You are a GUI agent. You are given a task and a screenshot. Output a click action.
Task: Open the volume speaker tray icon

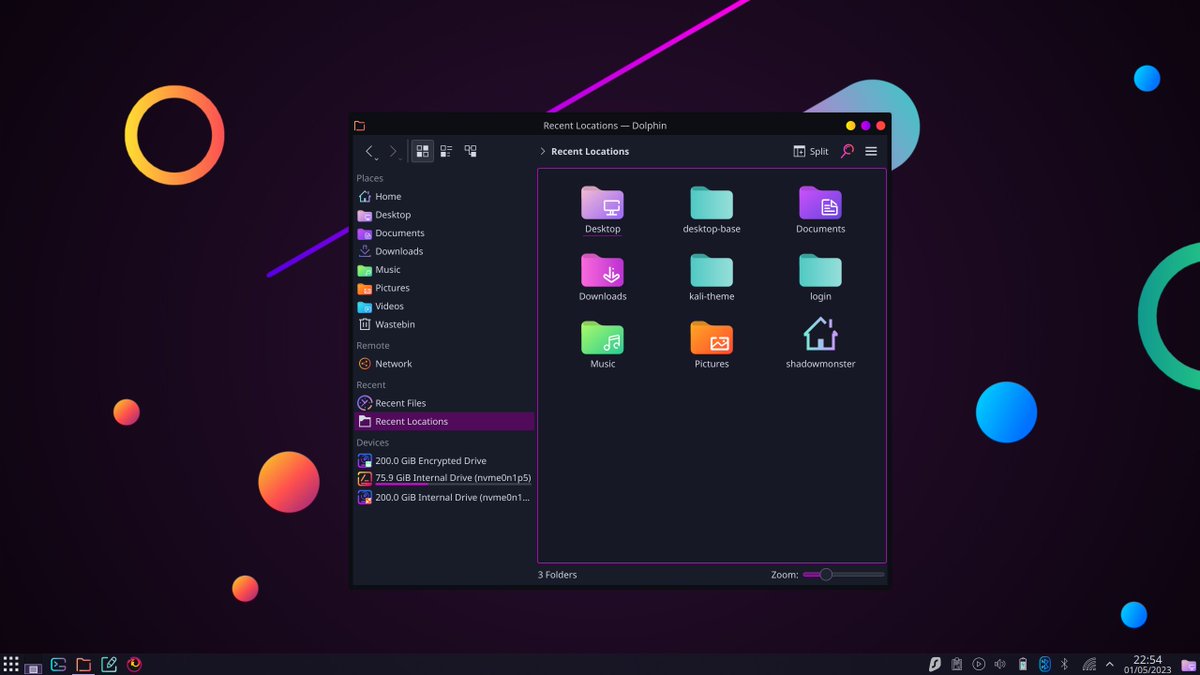coord(1000,664)
